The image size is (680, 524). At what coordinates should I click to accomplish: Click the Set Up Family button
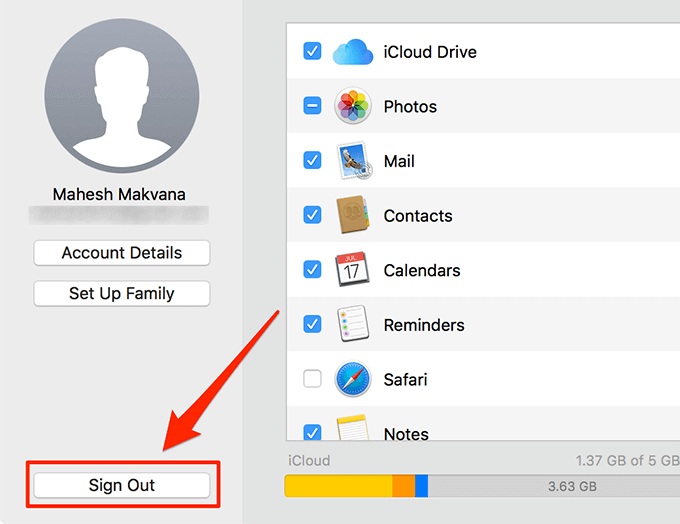(122, 294)
